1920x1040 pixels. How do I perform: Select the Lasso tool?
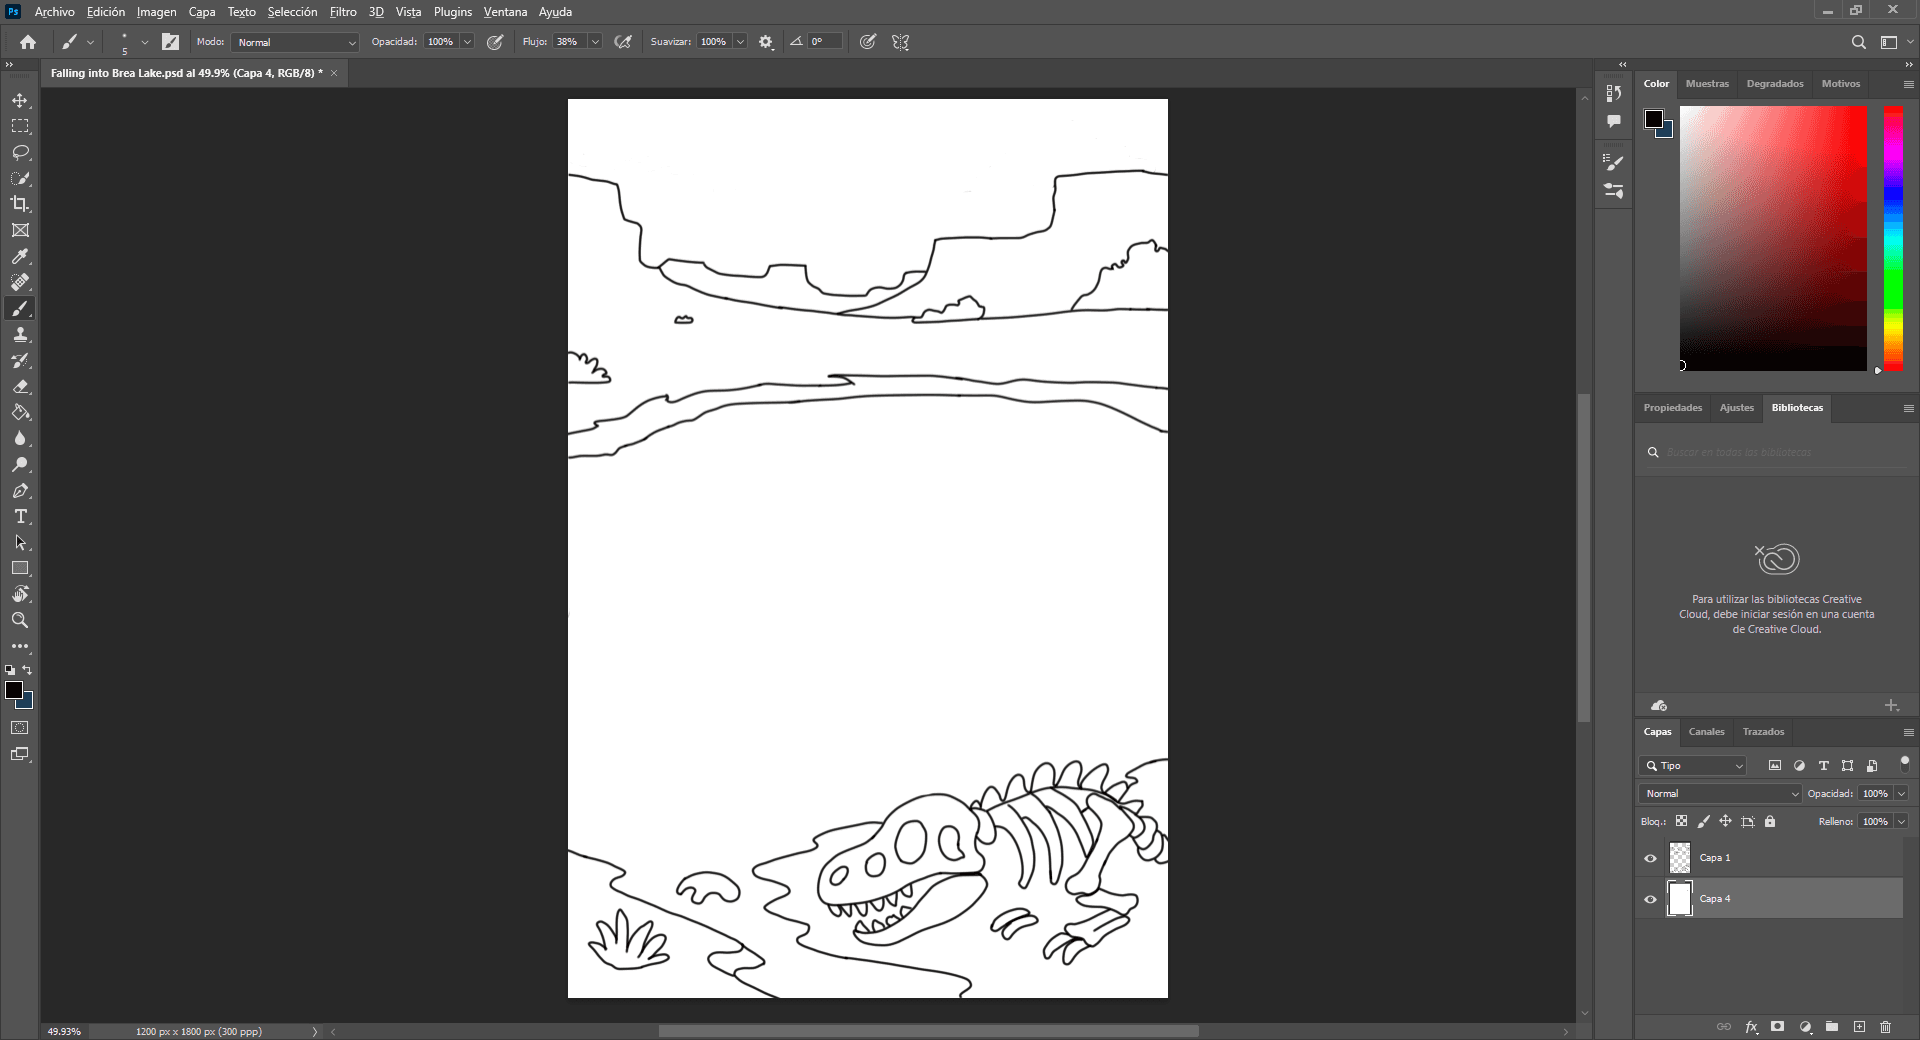click(x=20, y=153)
